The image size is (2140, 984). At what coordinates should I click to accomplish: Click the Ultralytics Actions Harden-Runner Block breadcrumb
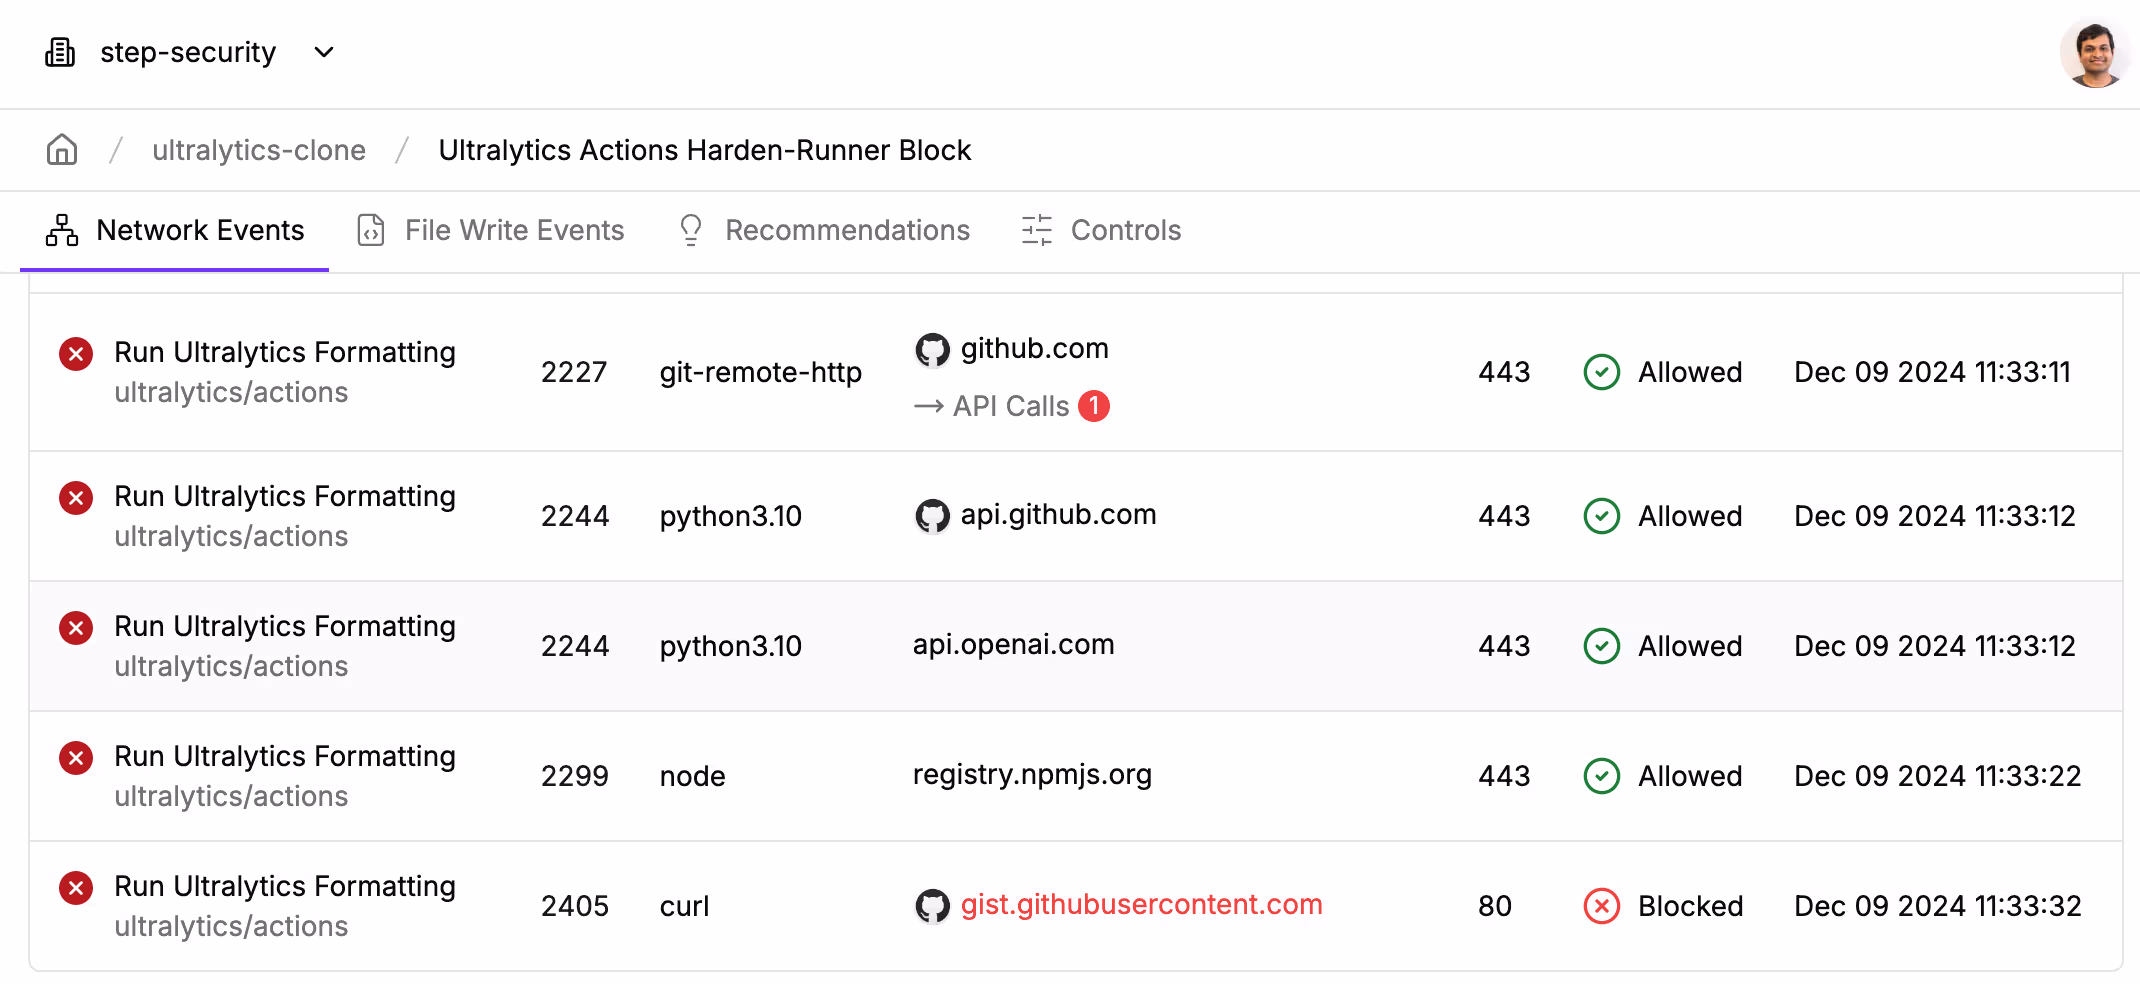click(705, 150)
